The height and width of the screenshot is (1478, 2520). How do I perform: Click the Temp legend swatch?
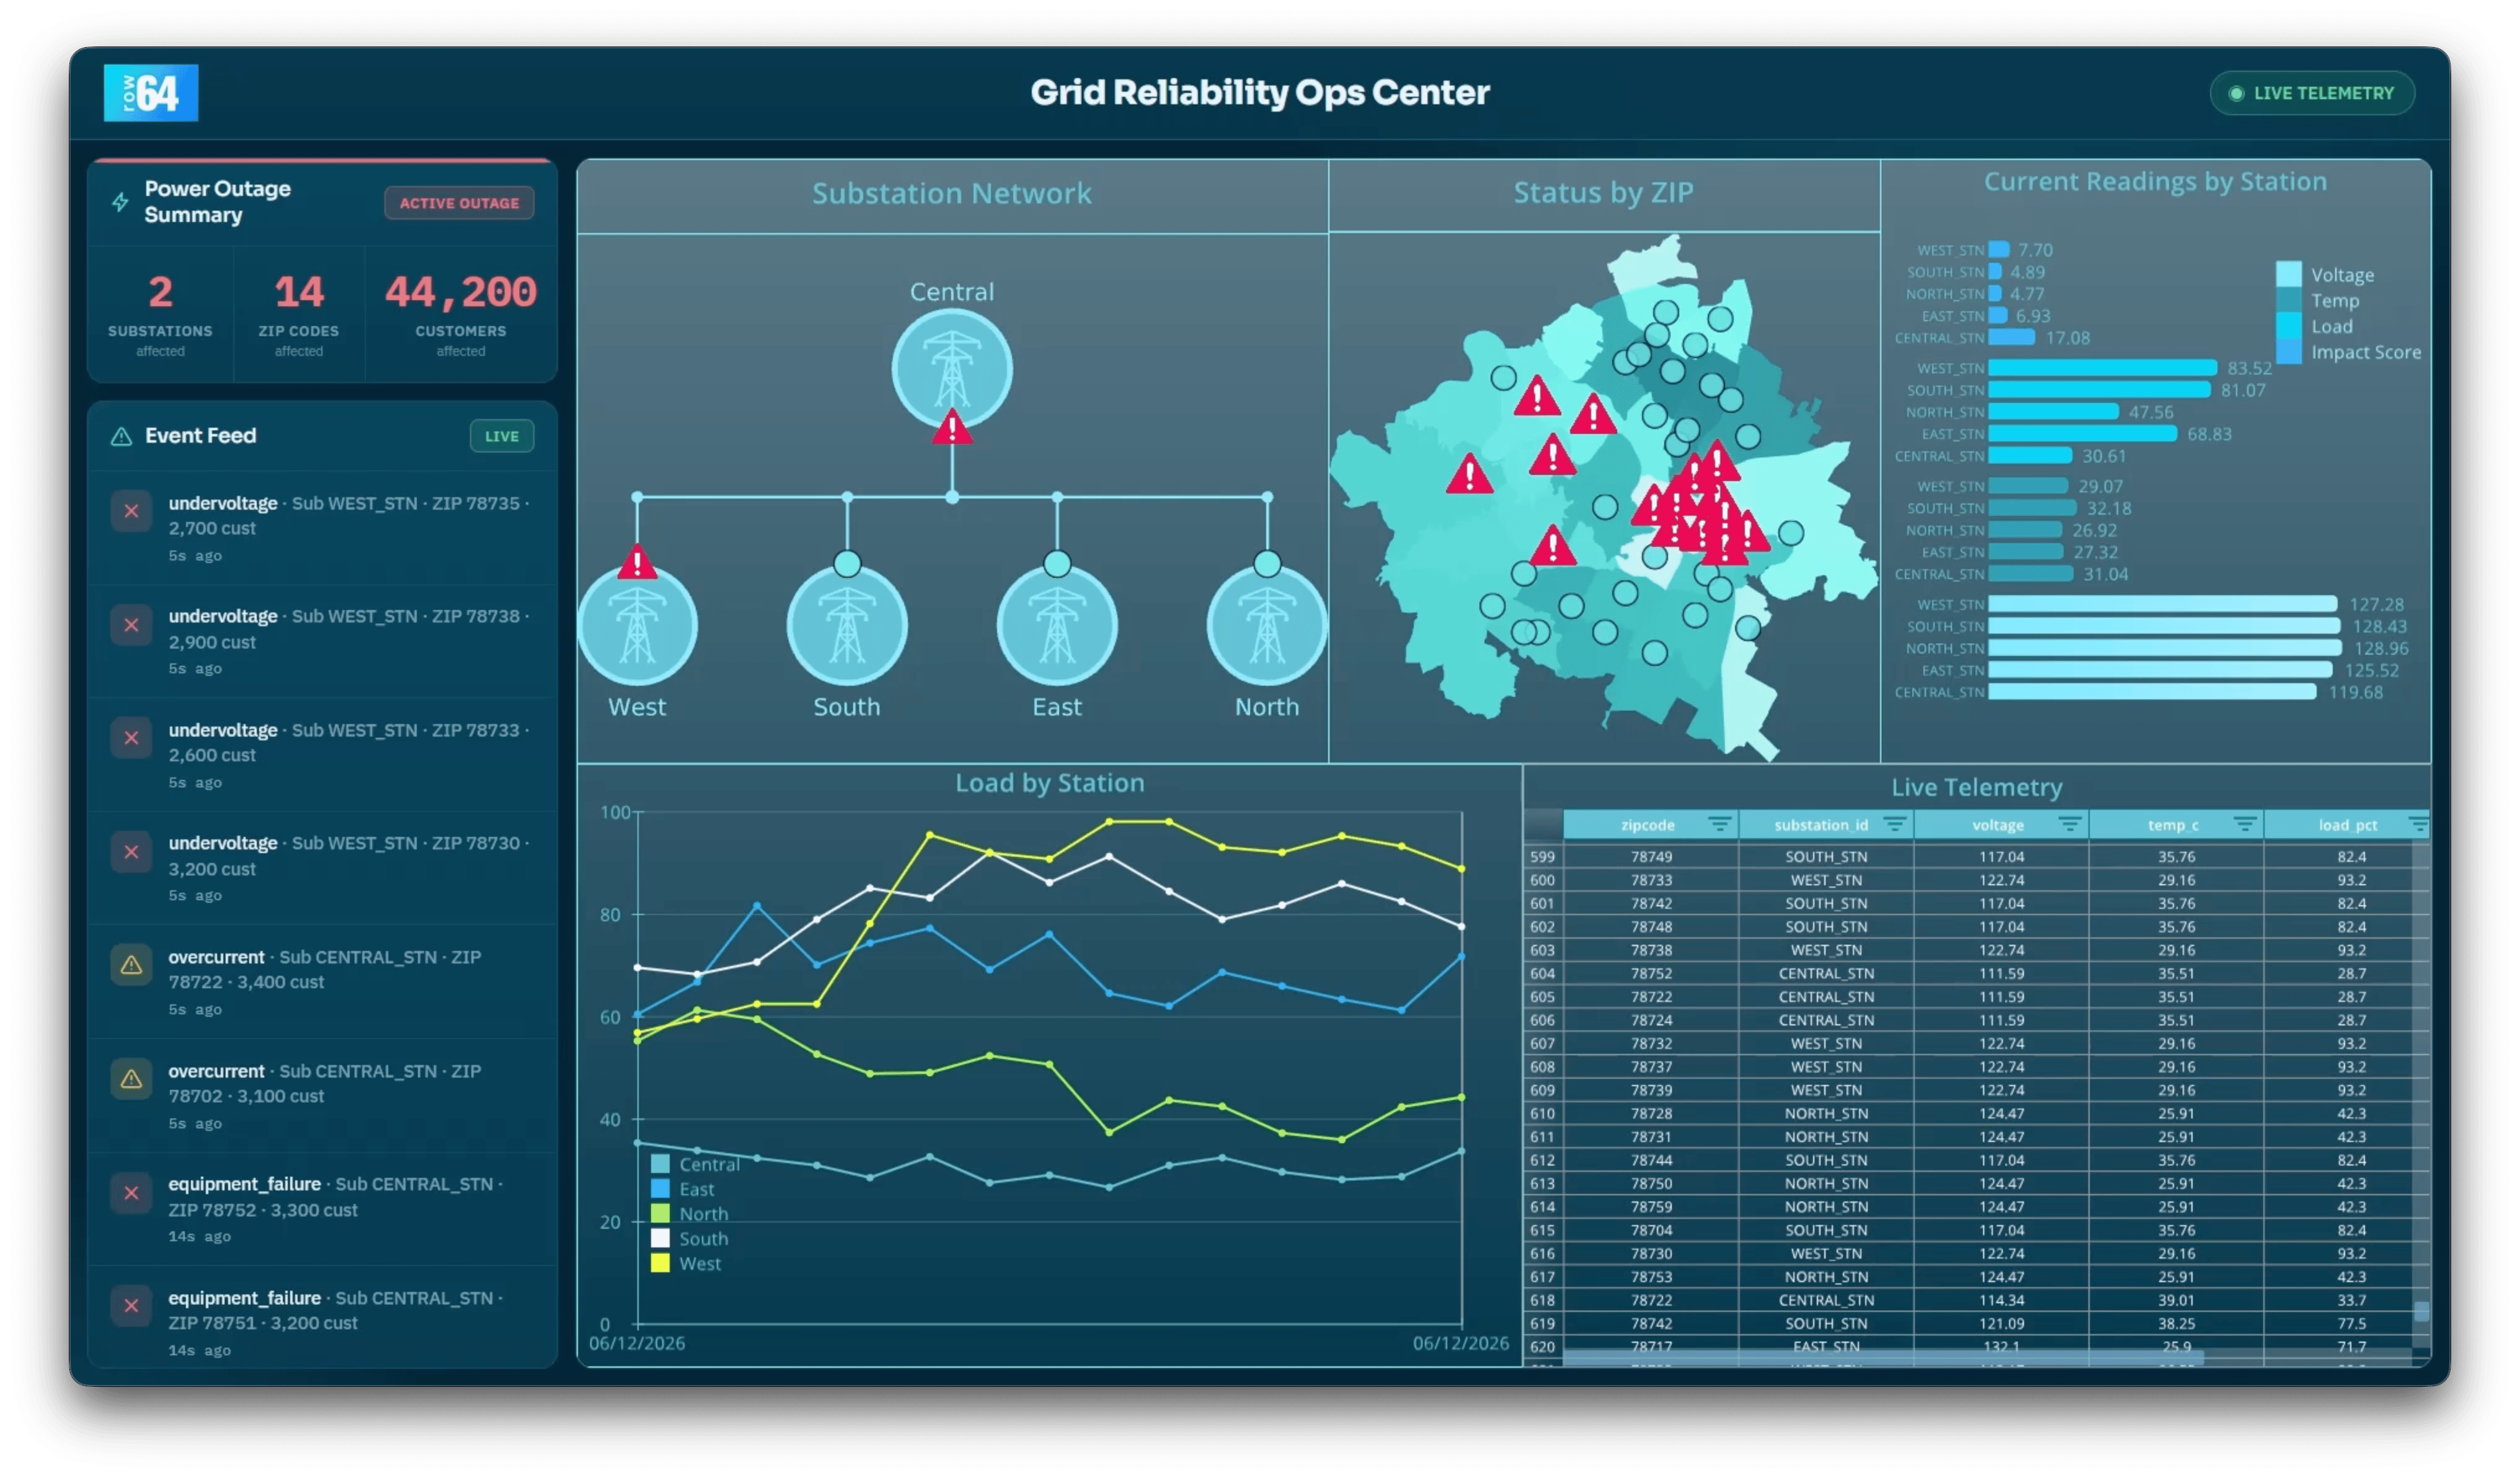(2288, 300)
